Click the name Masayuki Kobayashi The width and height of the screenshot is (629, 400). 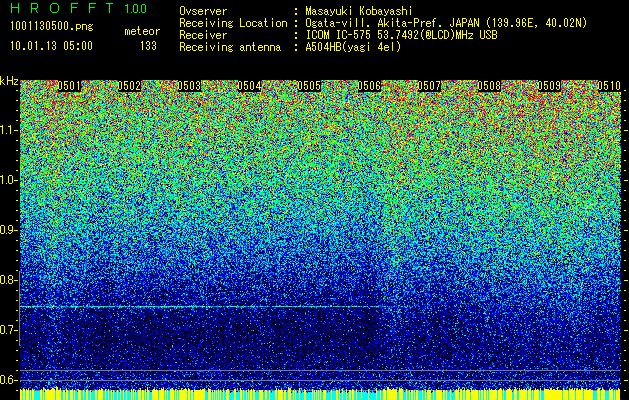pos(359,11)
